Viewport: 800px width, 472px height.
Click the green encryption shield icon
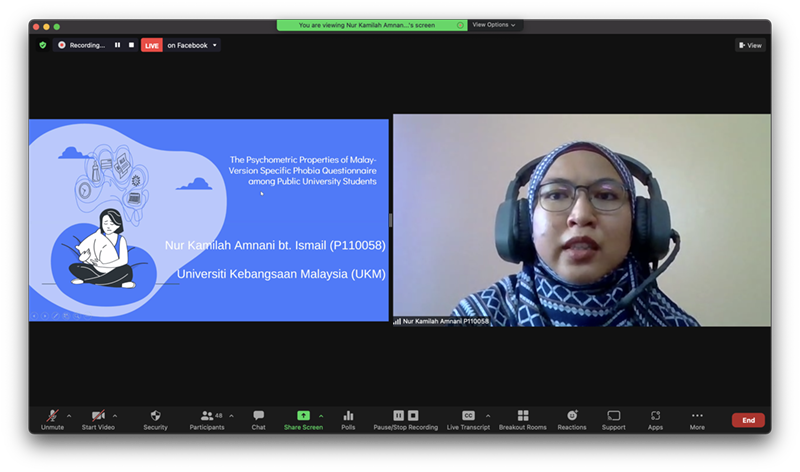tap(42, 45)
